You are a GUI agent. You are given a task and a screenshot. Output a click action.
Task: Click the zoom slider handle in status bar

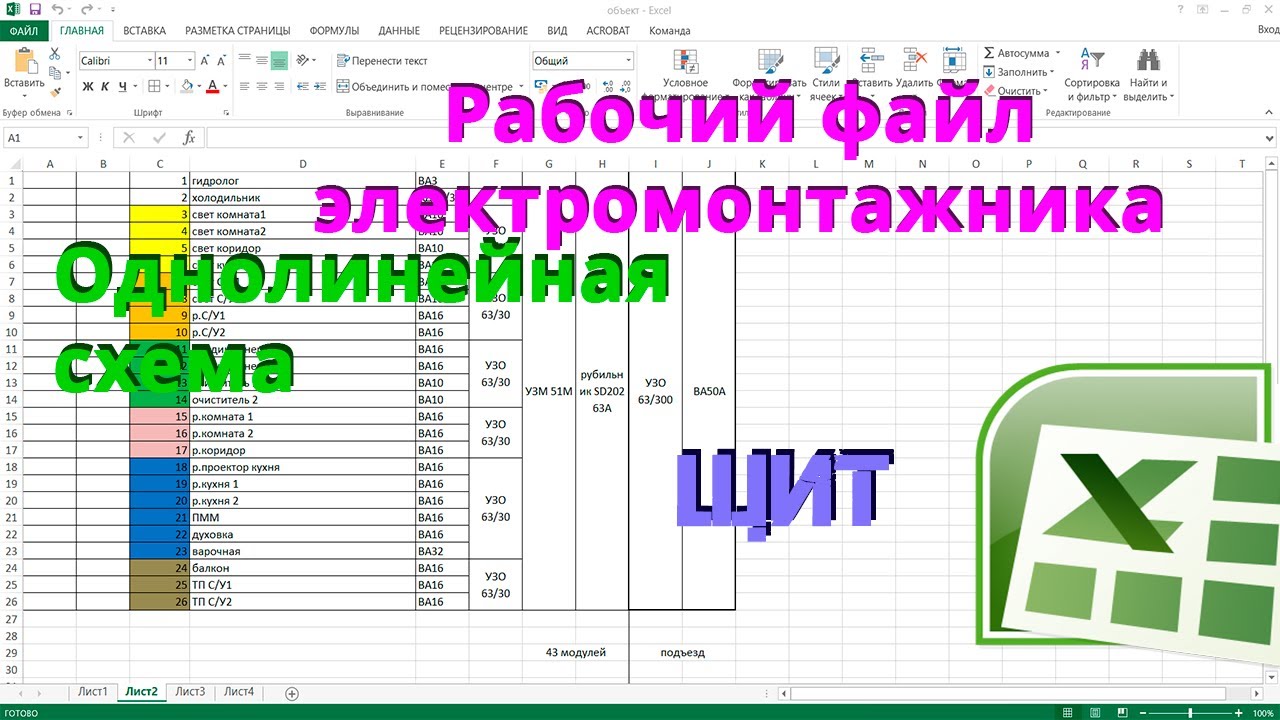point(1189,712)
